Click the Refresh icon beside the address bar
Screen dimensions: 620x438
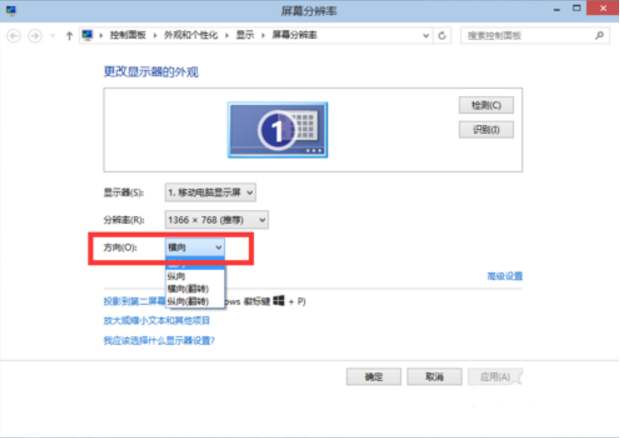443,35
